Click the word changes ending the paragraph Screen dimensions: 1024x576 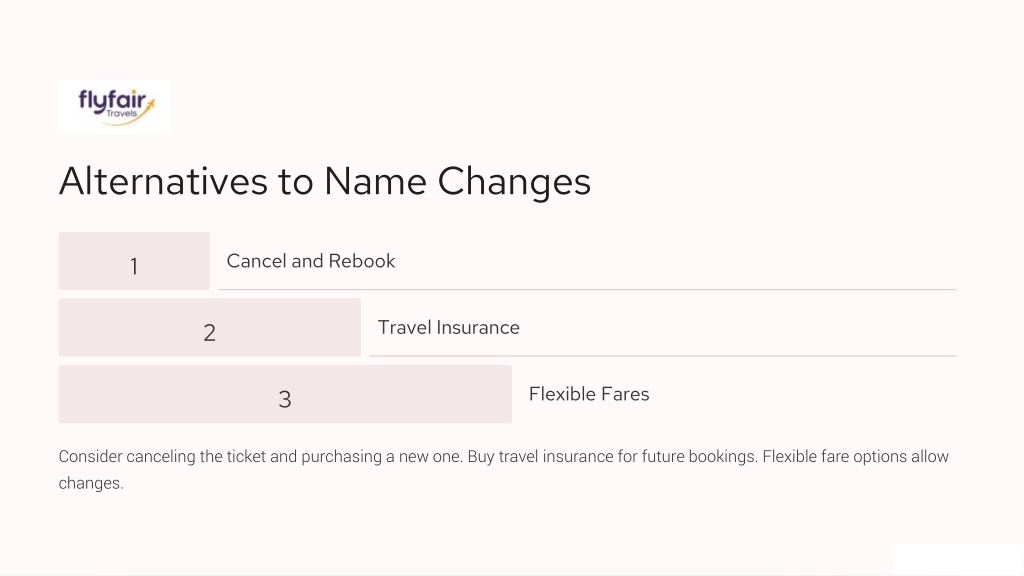tap(91, 483)
